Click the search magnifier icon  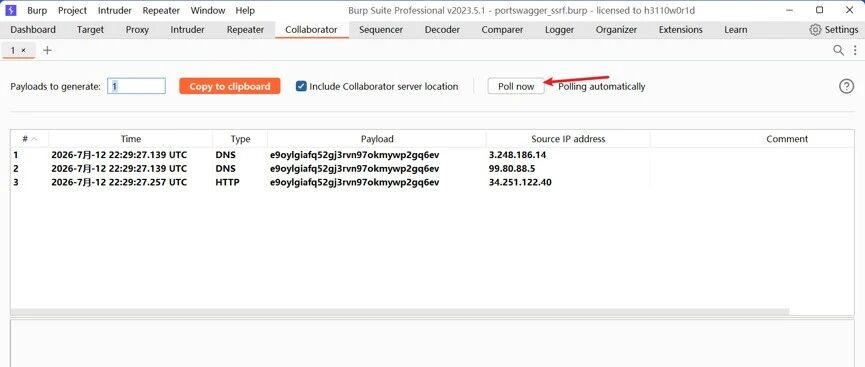[838, 50]
